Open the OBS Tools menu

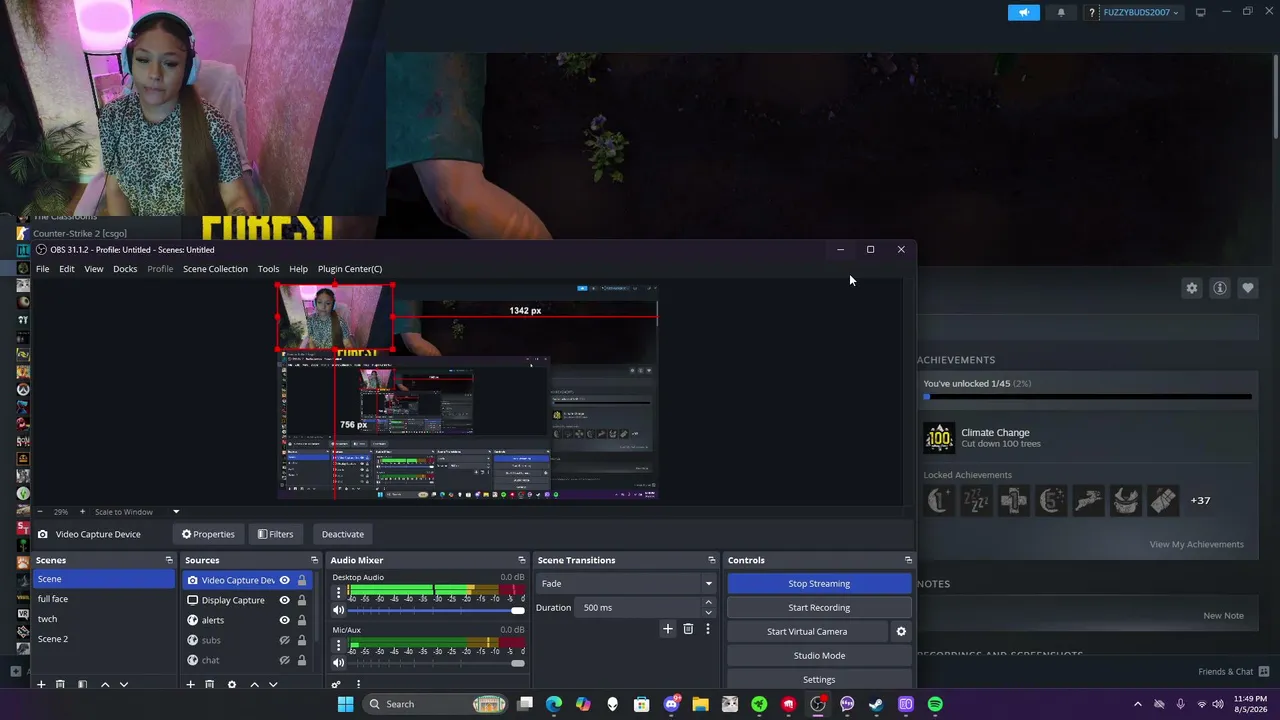pyautogui.click(x=268, y=269)
